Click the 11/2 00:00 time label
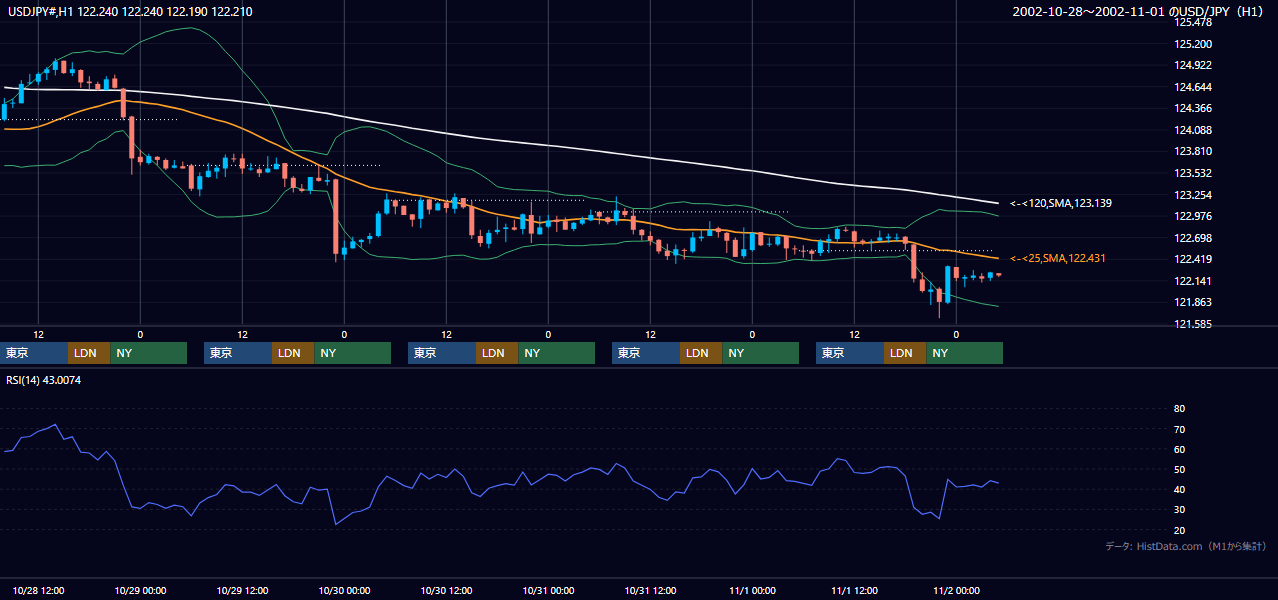Screen dimensions: 1278x600 956,590
